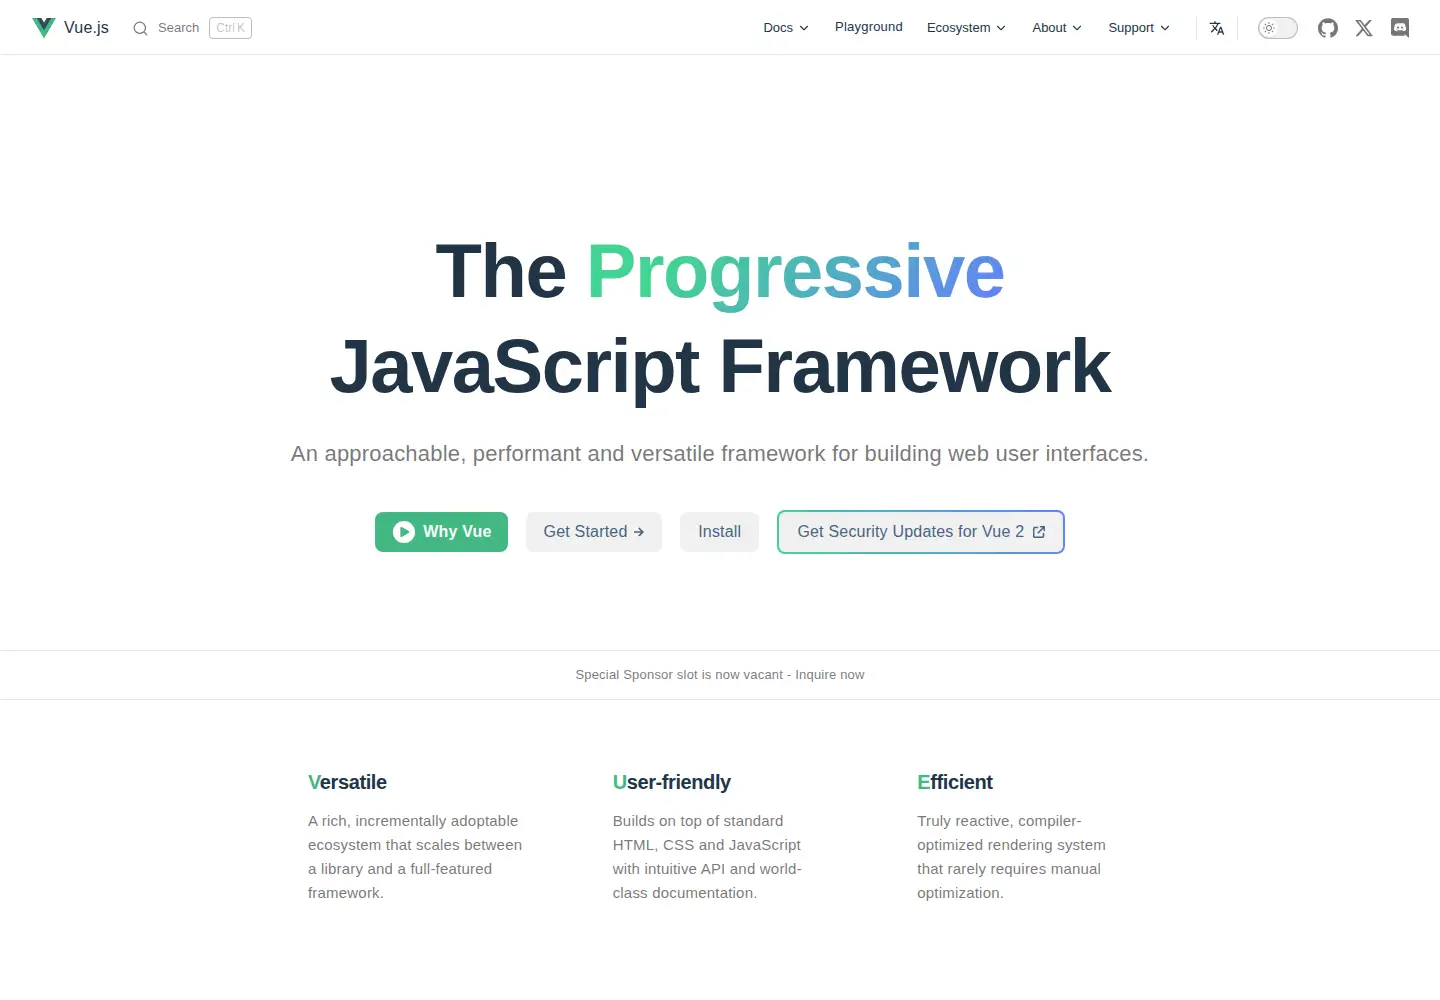Click the User-friendly feature heading

coord(671,782)
